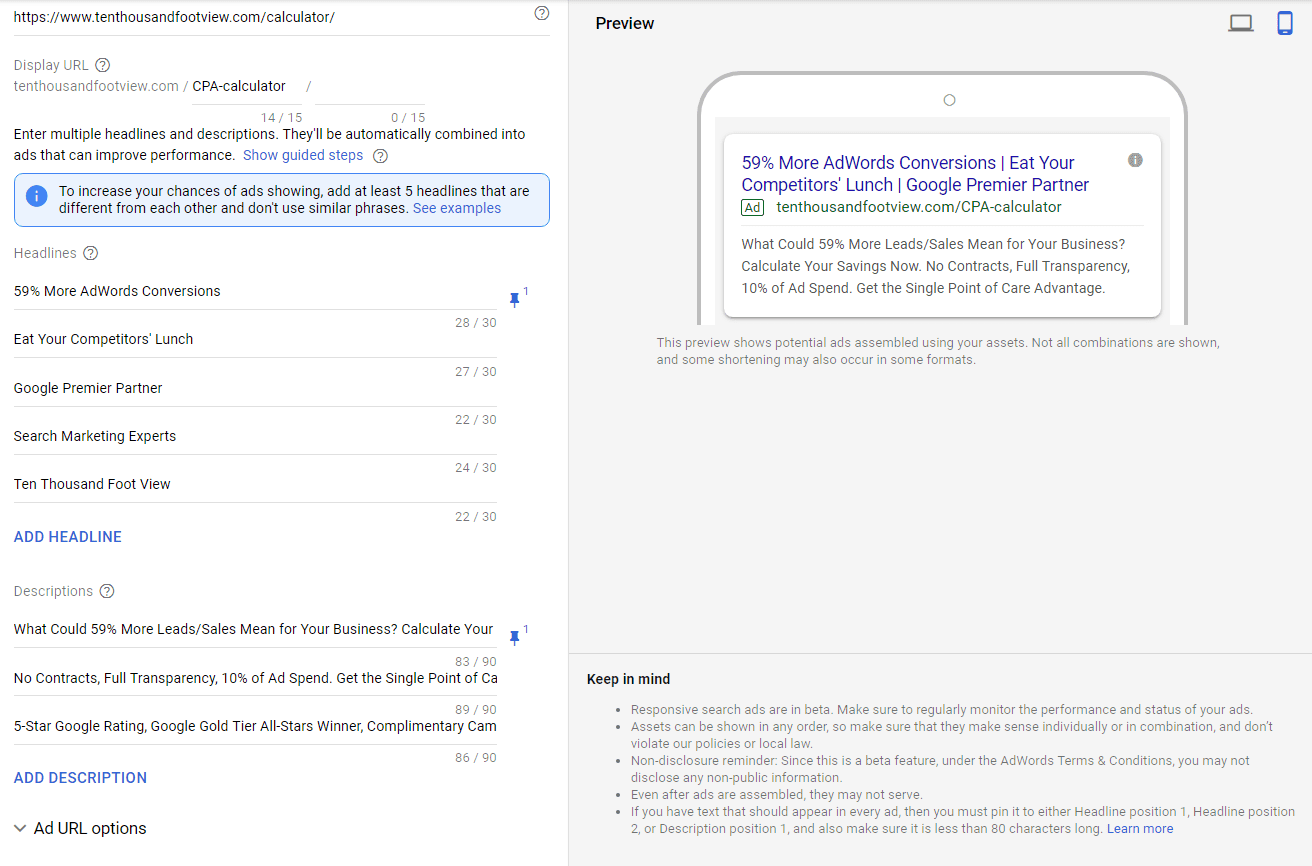Image resolution: width=1312 pixels, height=866 pixels.
Task: Click the Preview panel title
Action: click(x=625, y=23)
